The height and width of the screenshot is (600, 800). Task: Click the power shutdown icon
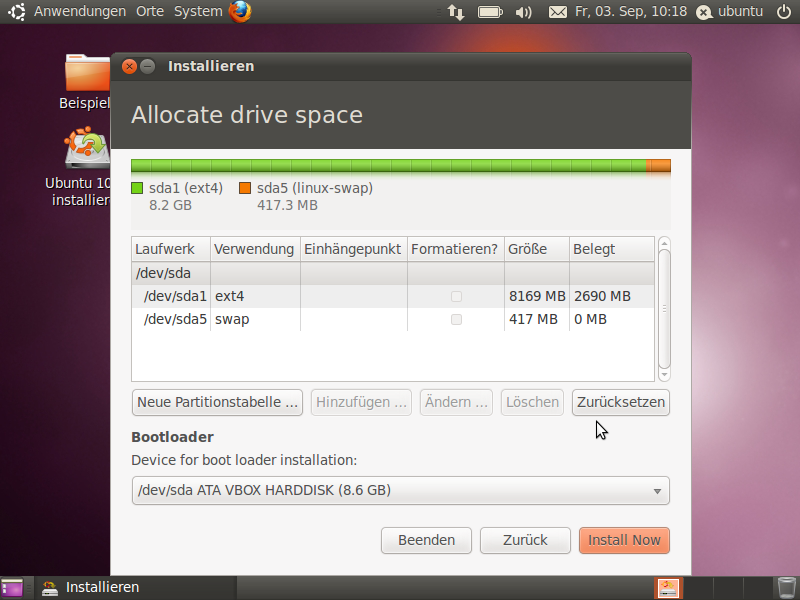coord(783,12)
